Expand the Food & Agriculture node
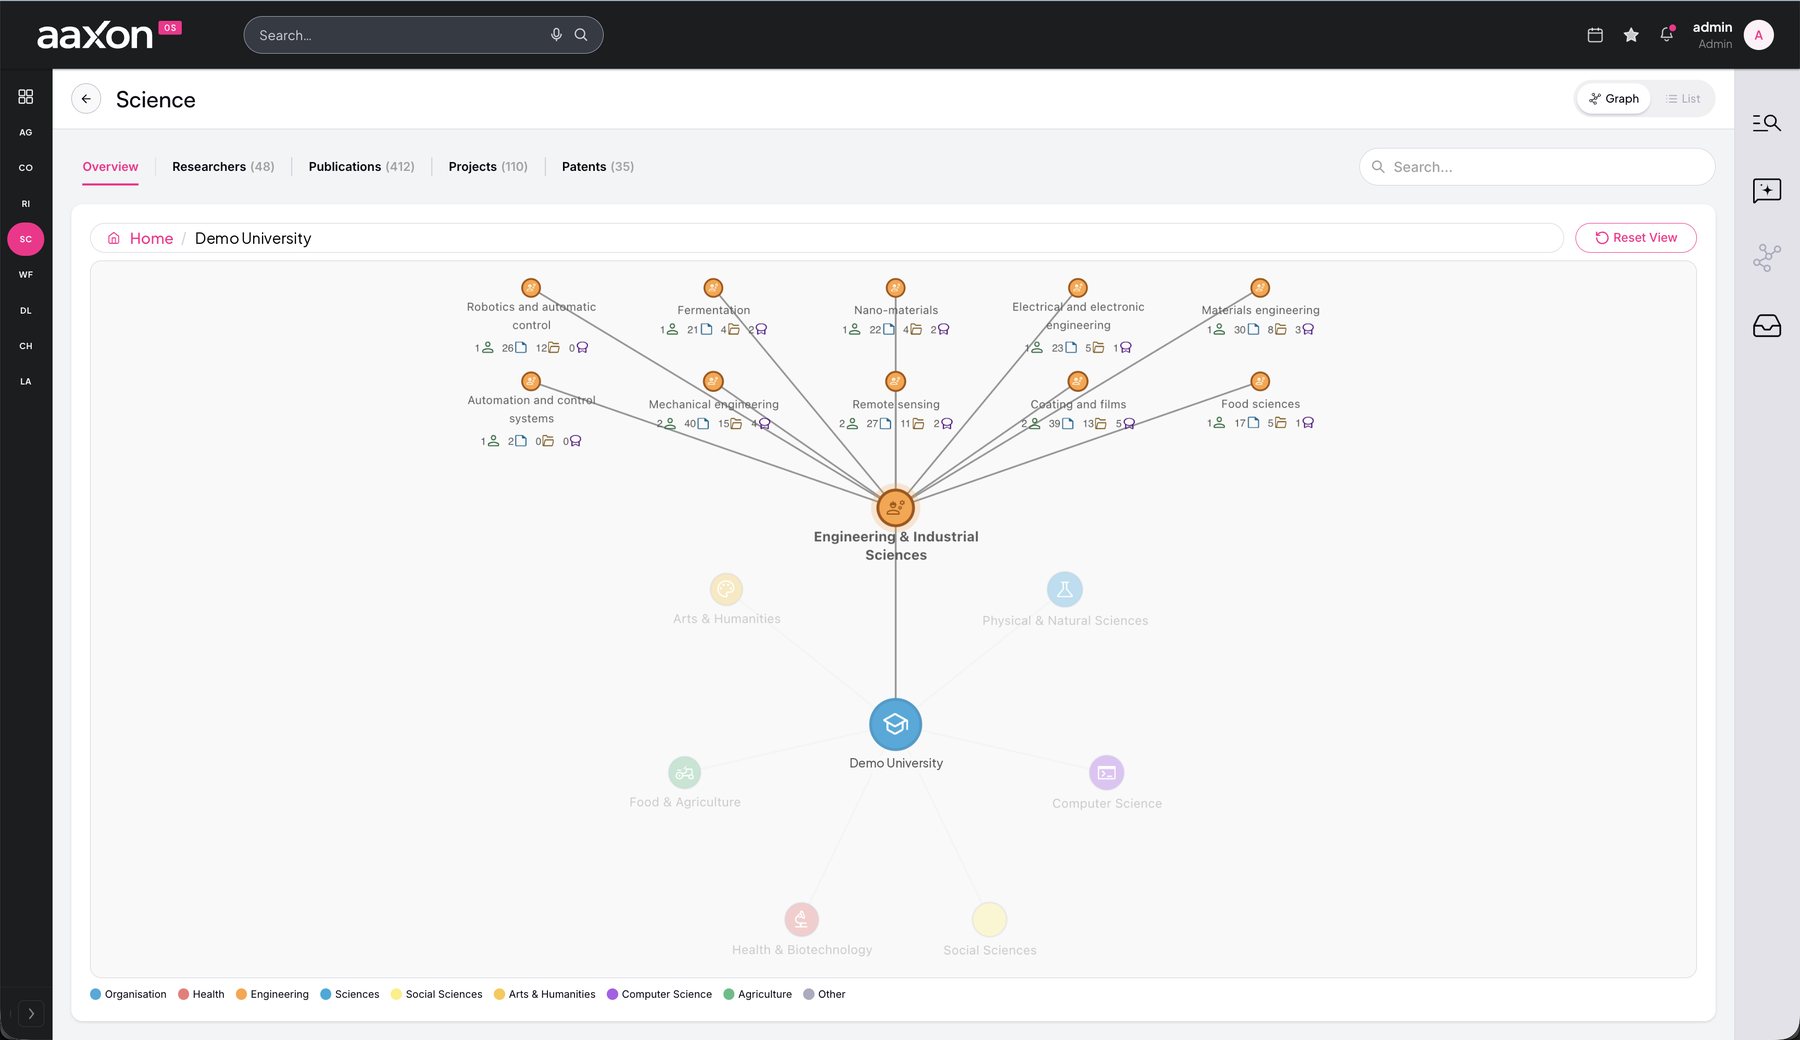1800x1040 pixels. click(x=684, y=772)
